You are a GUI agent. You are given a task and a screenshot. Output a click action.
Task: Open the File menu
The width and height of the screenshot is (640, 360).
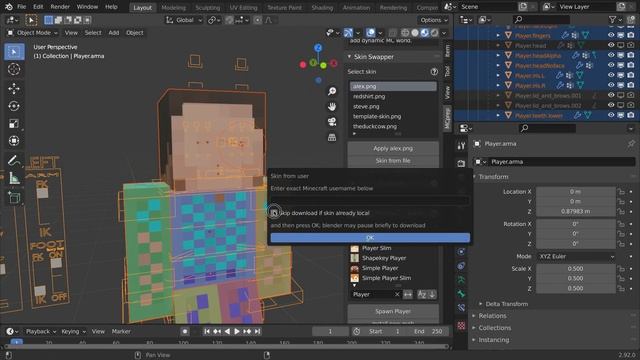click(x=22, y=7)
